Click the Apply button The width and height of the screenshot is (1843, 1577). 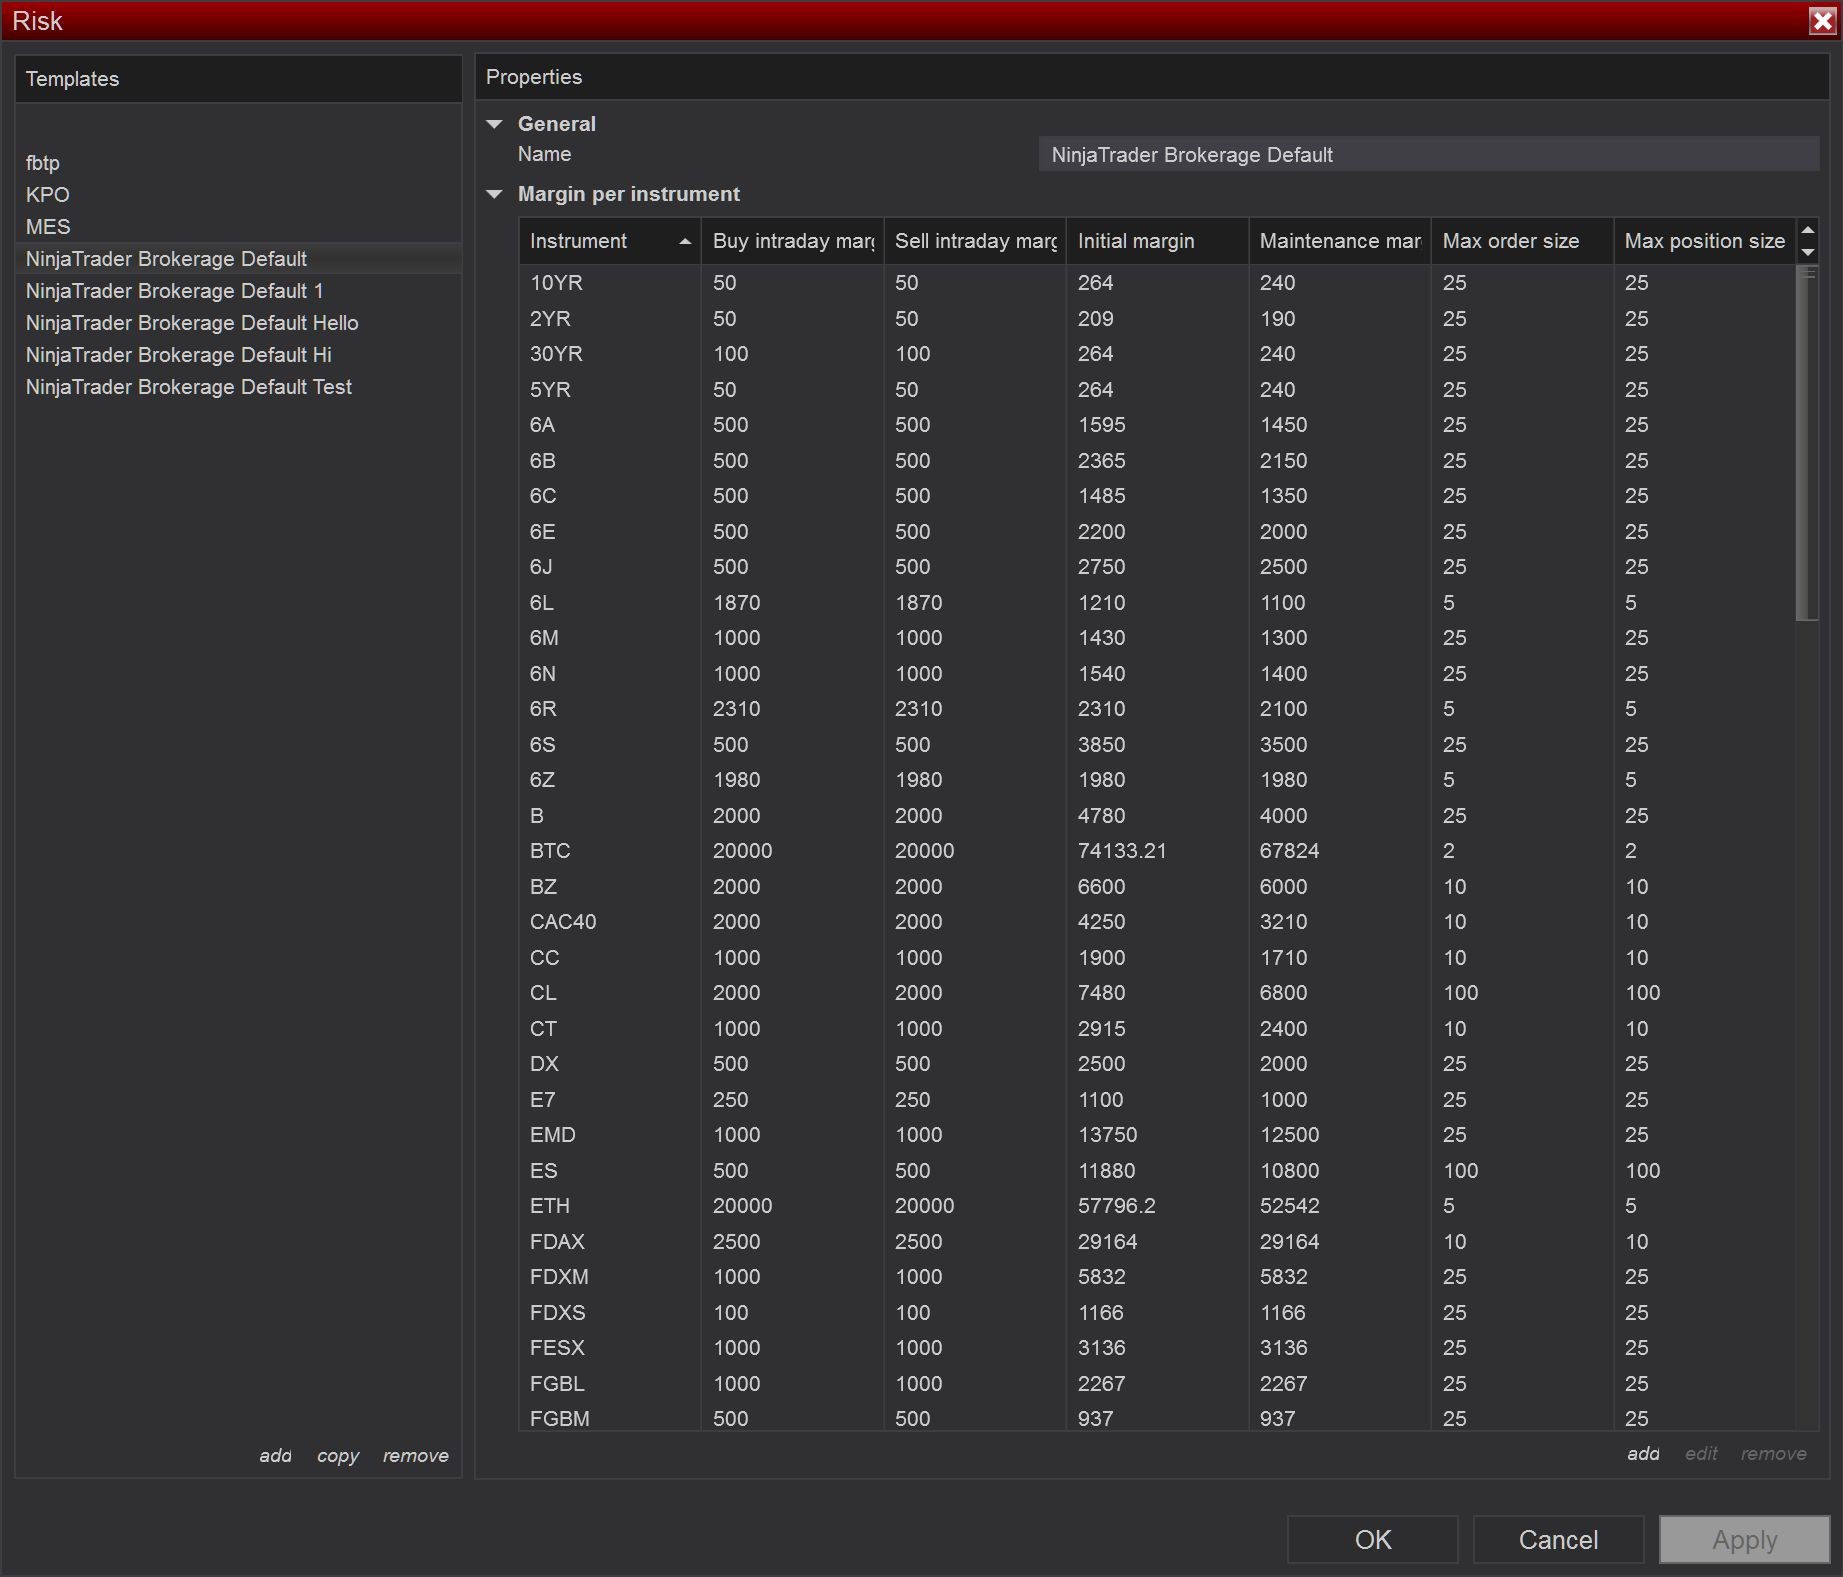tap(1745, 1540)
